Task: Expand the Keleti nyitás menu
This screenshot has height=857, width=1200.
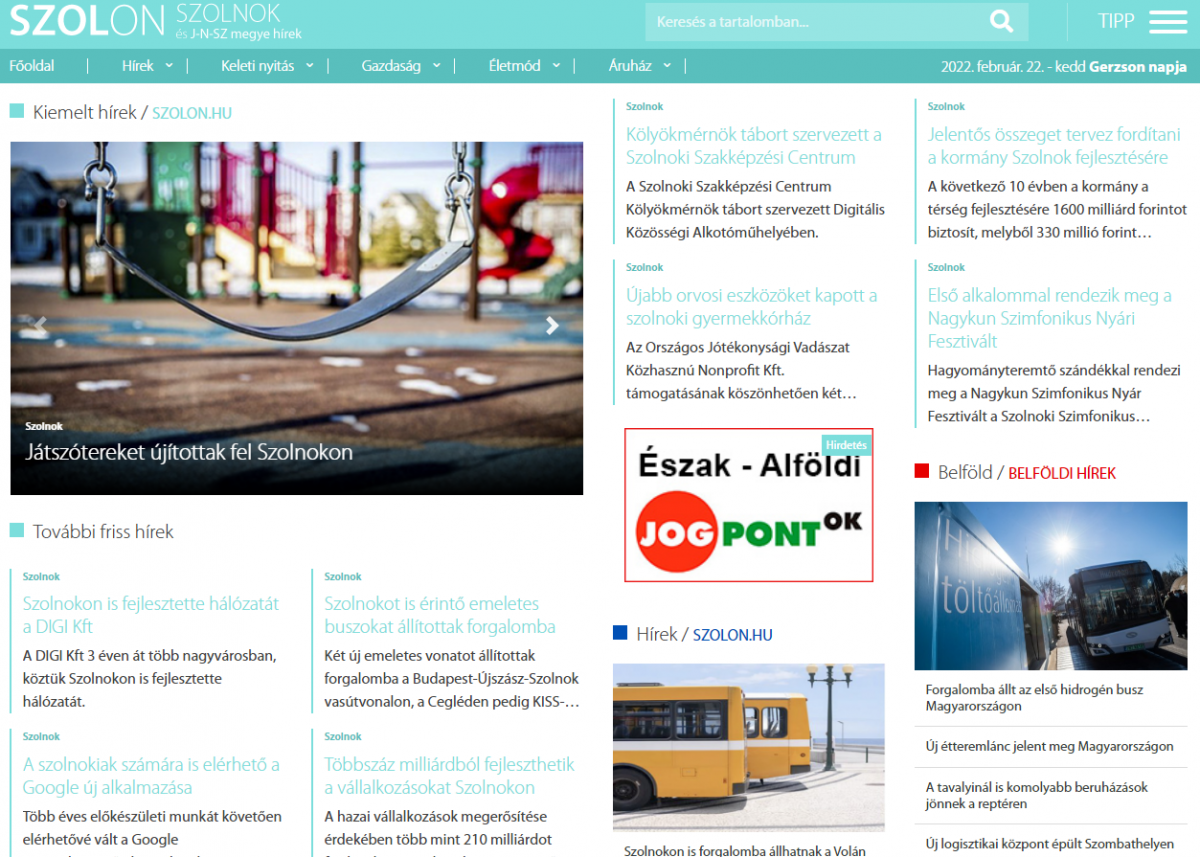Action: click(309, 65)
